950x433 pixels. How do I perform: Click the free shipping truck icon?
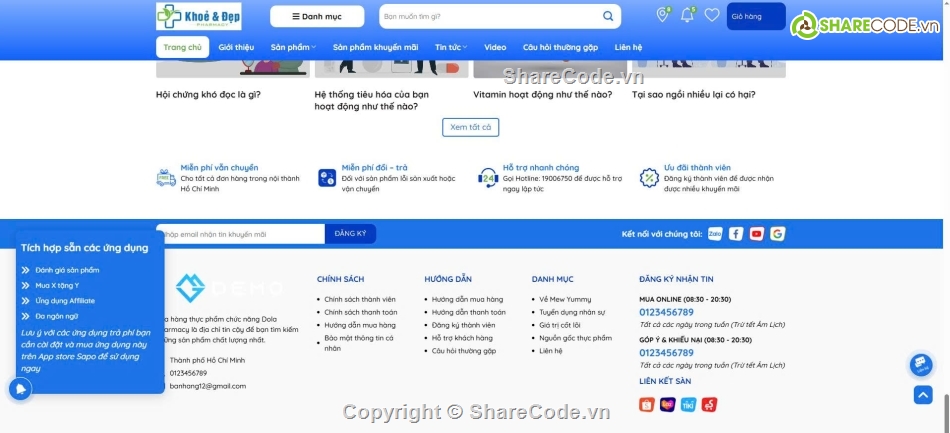point(166,178)
